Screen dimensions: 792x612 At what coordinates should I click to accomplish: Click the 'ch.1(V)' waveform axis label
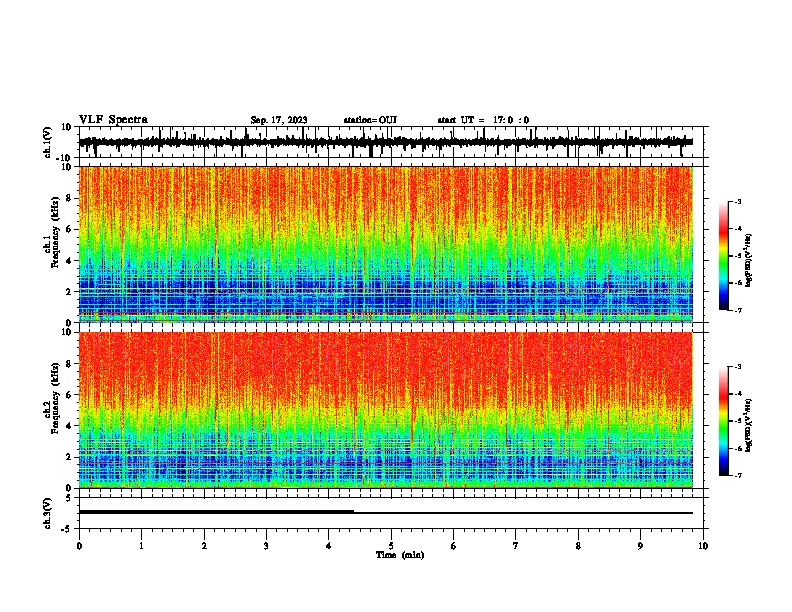[48, 142]
